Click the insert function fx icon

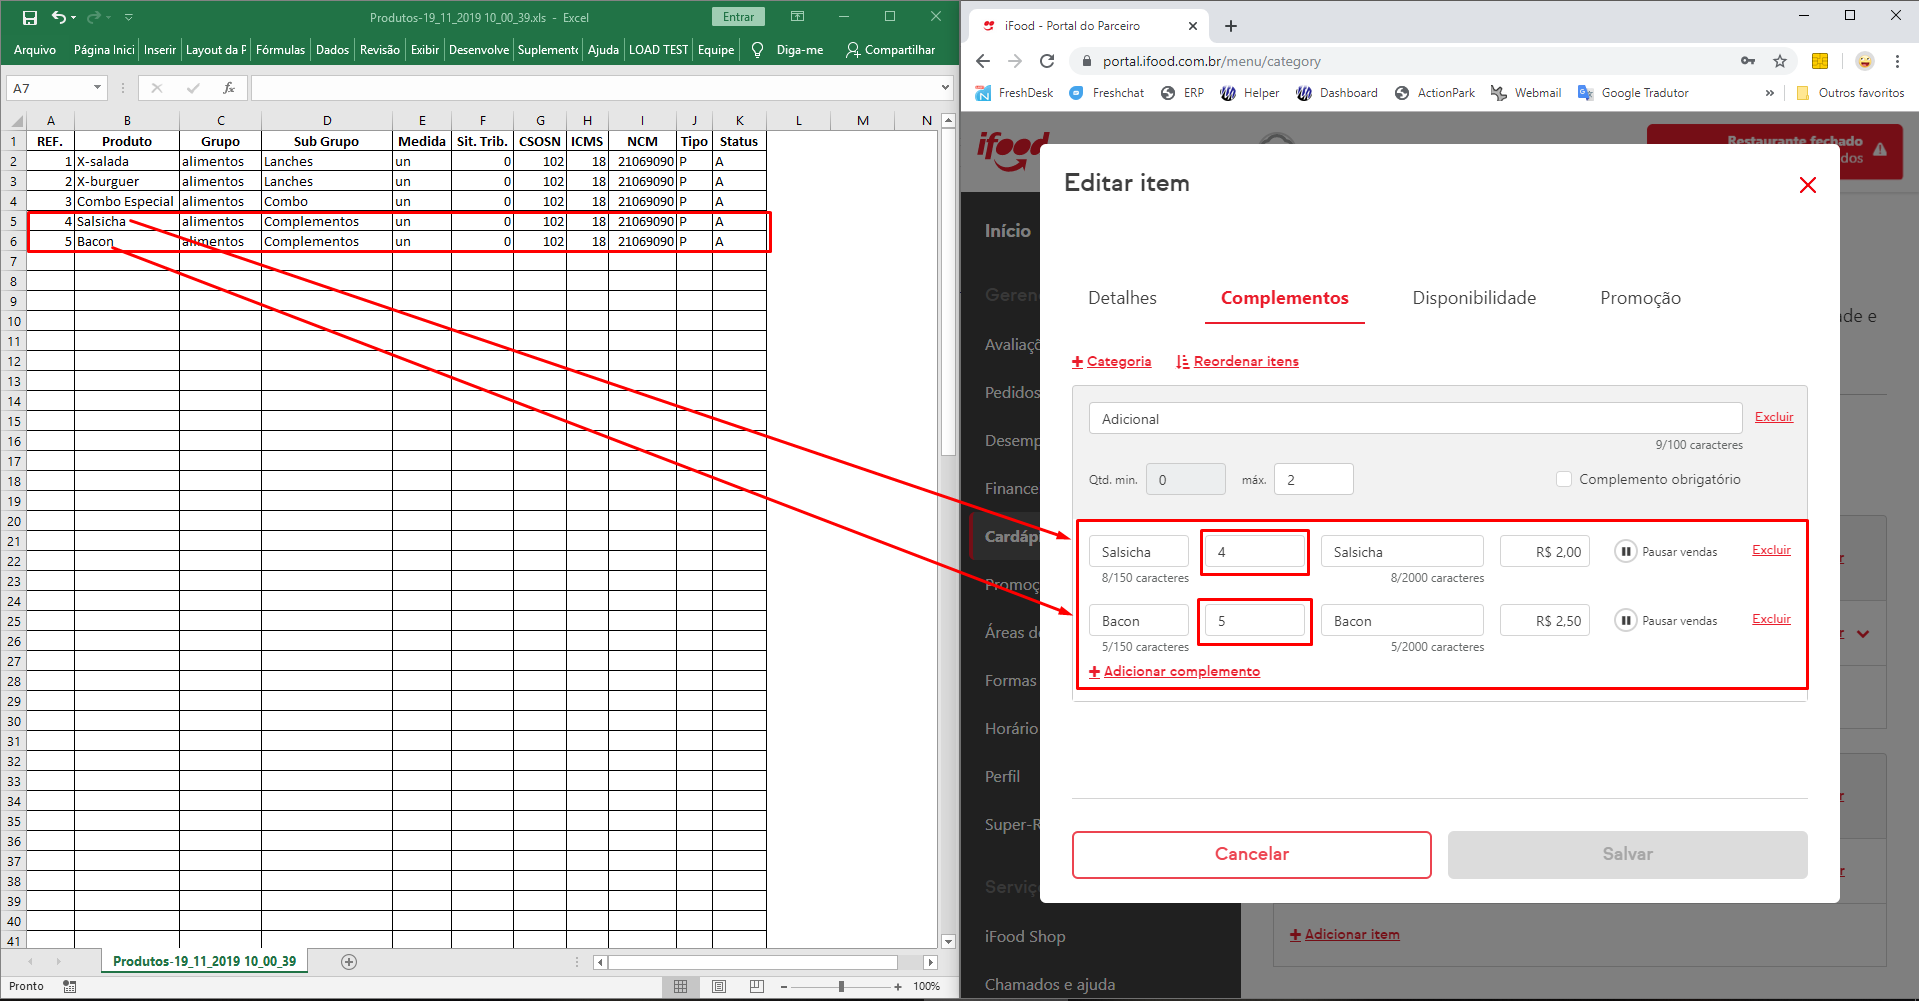pos(229,88)
